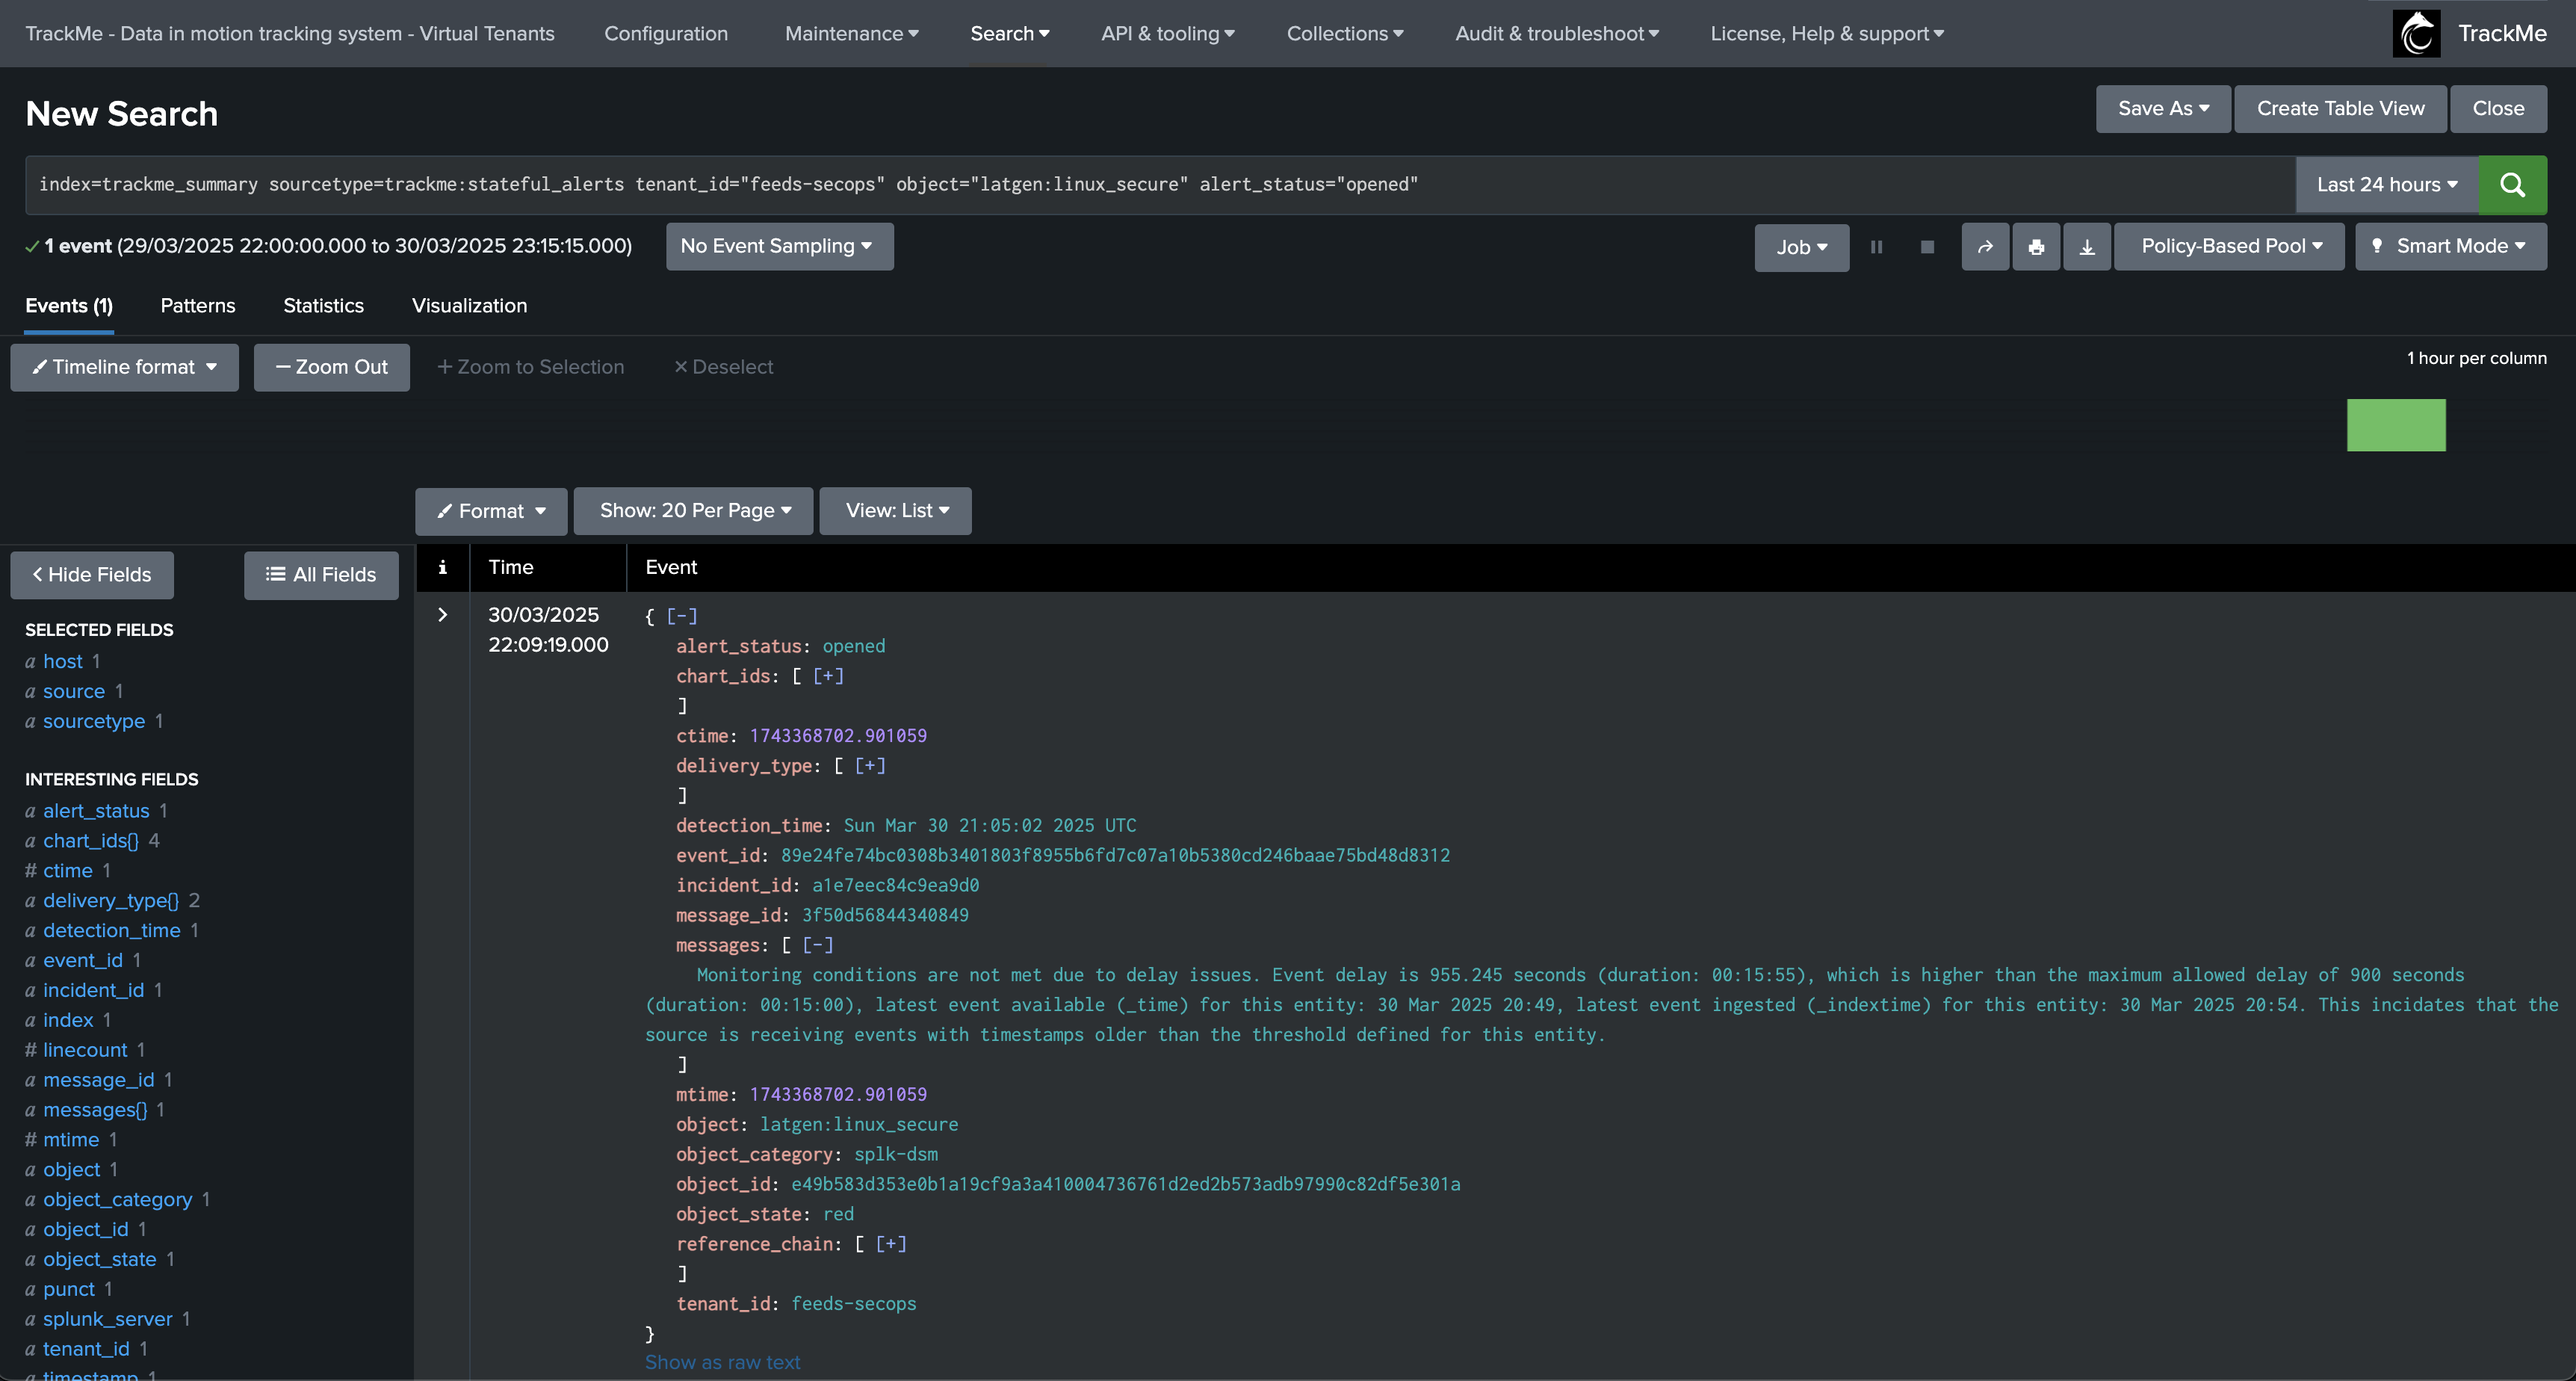Image resolution: width=2576 pixels, height=1381 pixels.
Task: Collapse the JSON root [-] toggle
Action: (x=682, y=616)
